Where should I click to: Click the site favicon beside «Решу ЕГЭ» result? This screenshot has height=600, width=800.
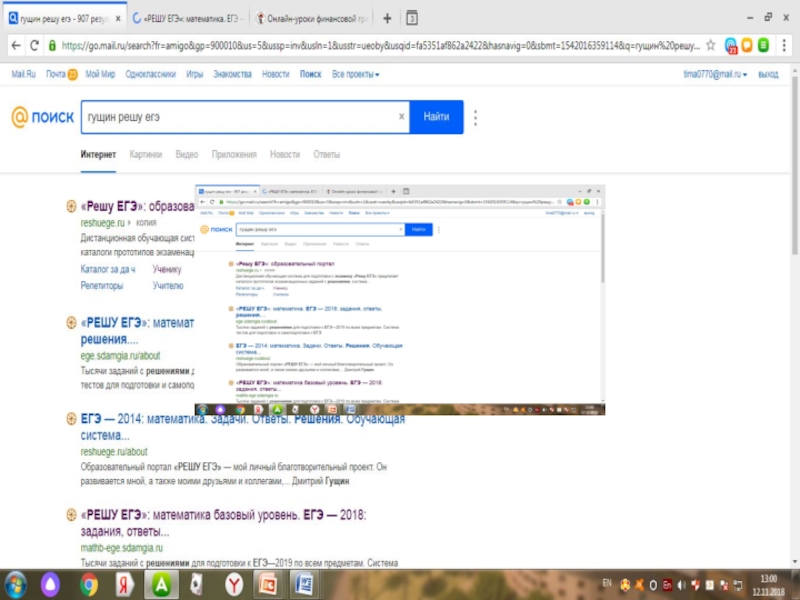(x=71, y=206)
